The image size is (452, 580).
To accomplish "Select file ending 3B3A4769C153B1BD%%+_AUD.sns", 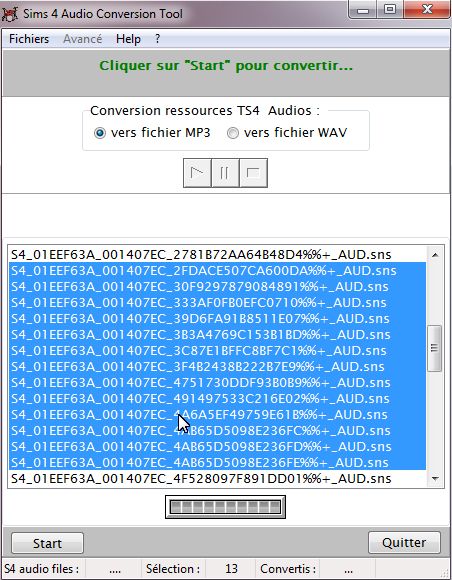I will click(217, 334).
